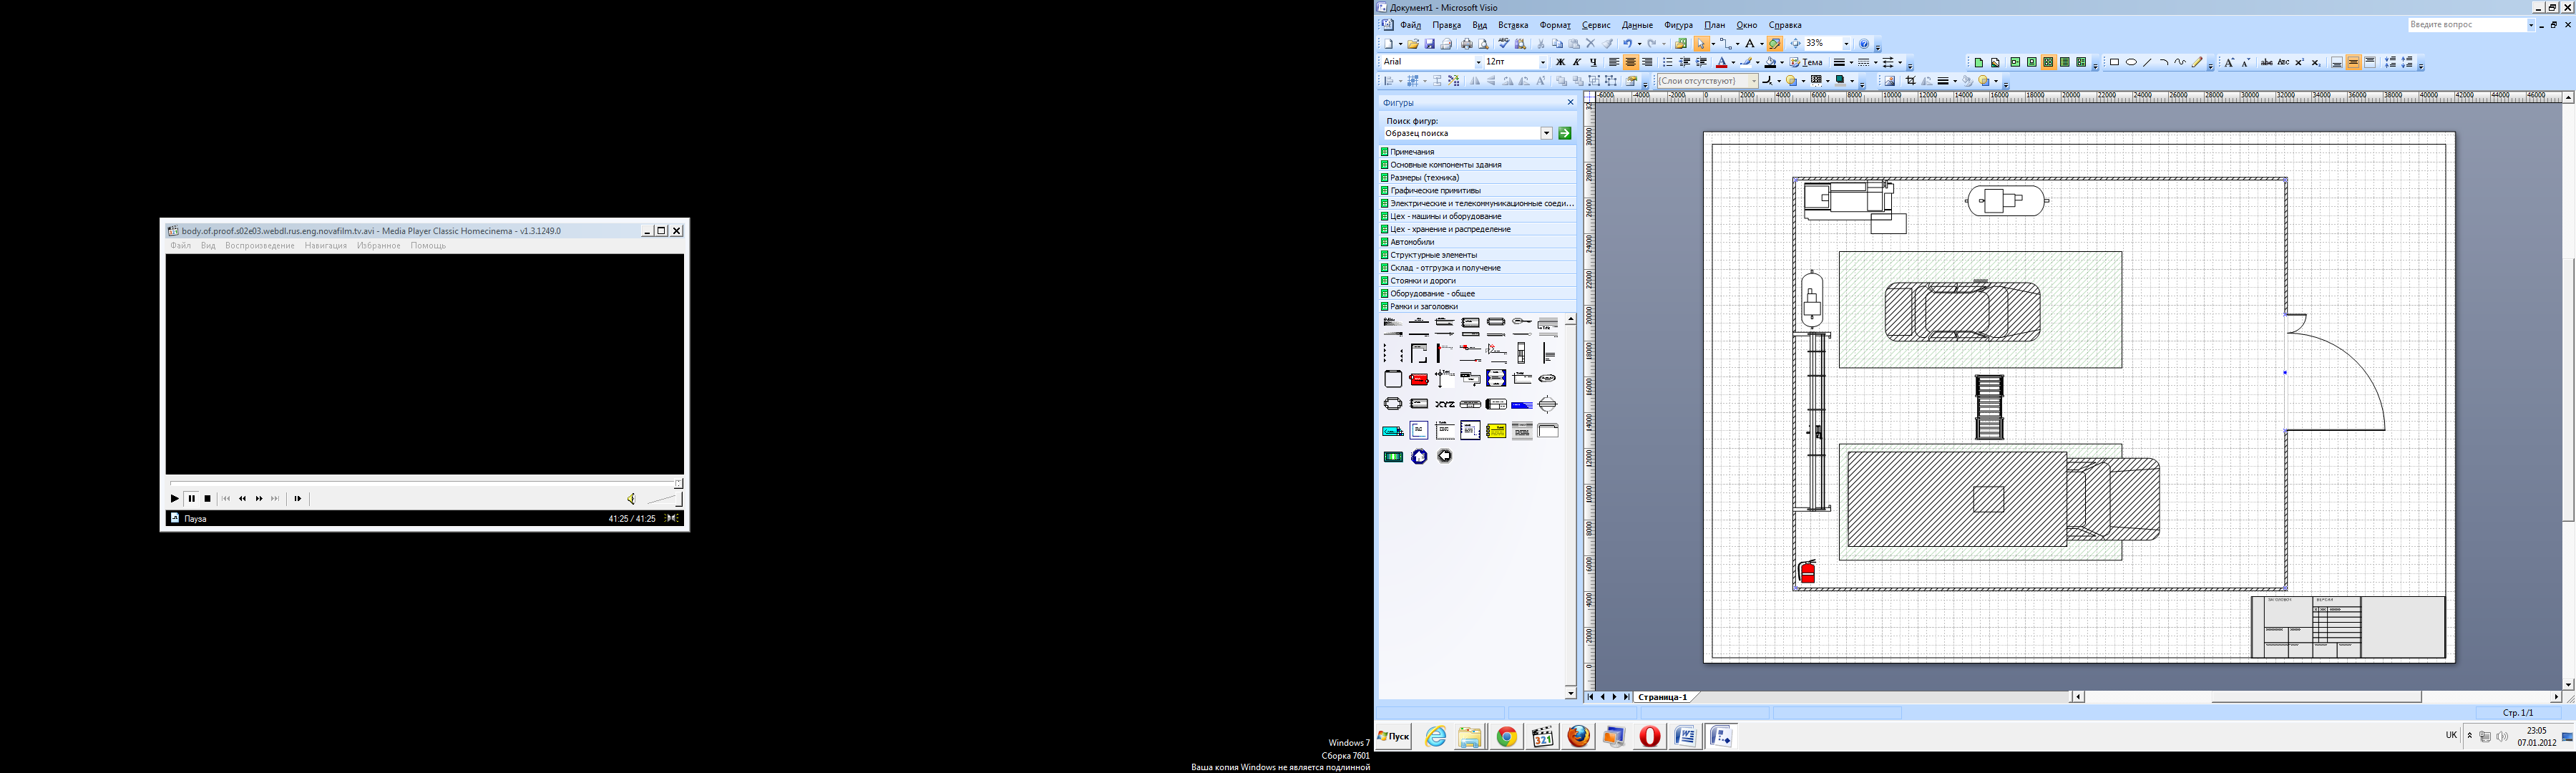The height and width of the screenshot is (773, 2576).
Task: Toggle italic (К) formatting
Action: (1577, 62)
